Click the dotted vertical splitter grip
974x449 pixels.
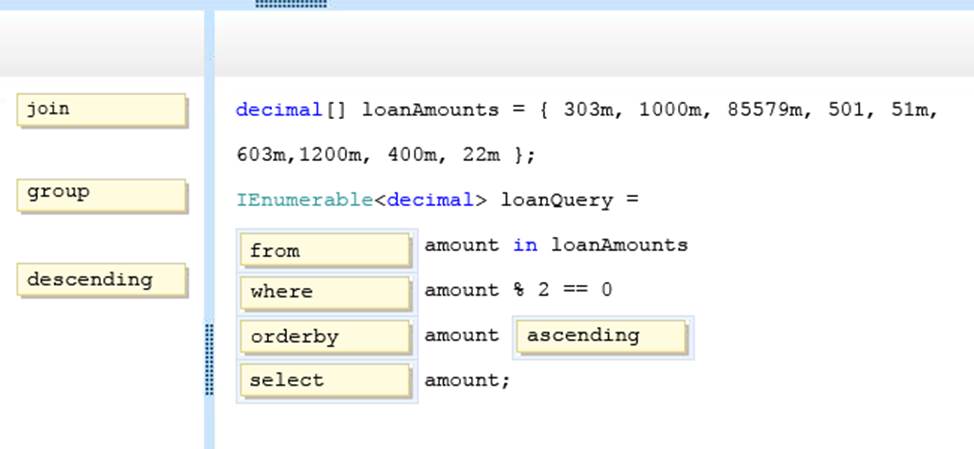(x=209, y=358)
